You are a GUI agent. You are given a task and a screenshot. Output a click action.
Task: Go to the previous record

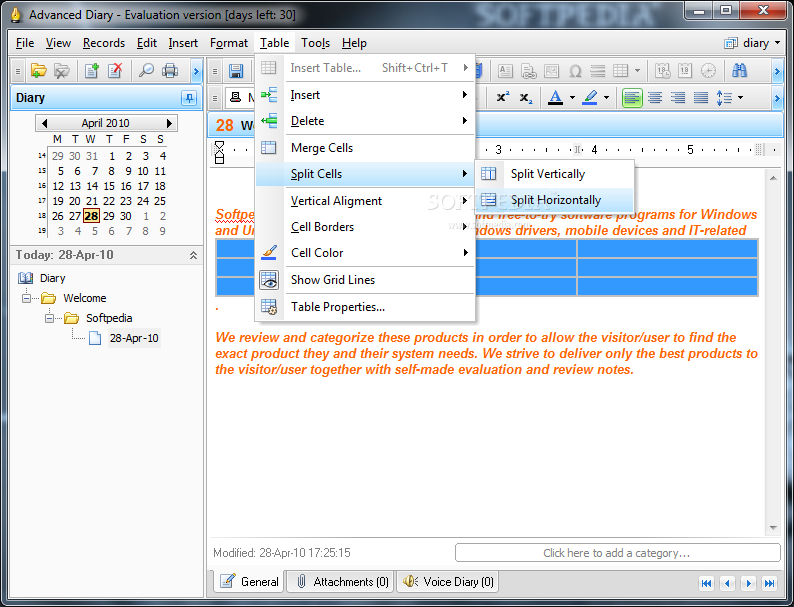(727, 583)
